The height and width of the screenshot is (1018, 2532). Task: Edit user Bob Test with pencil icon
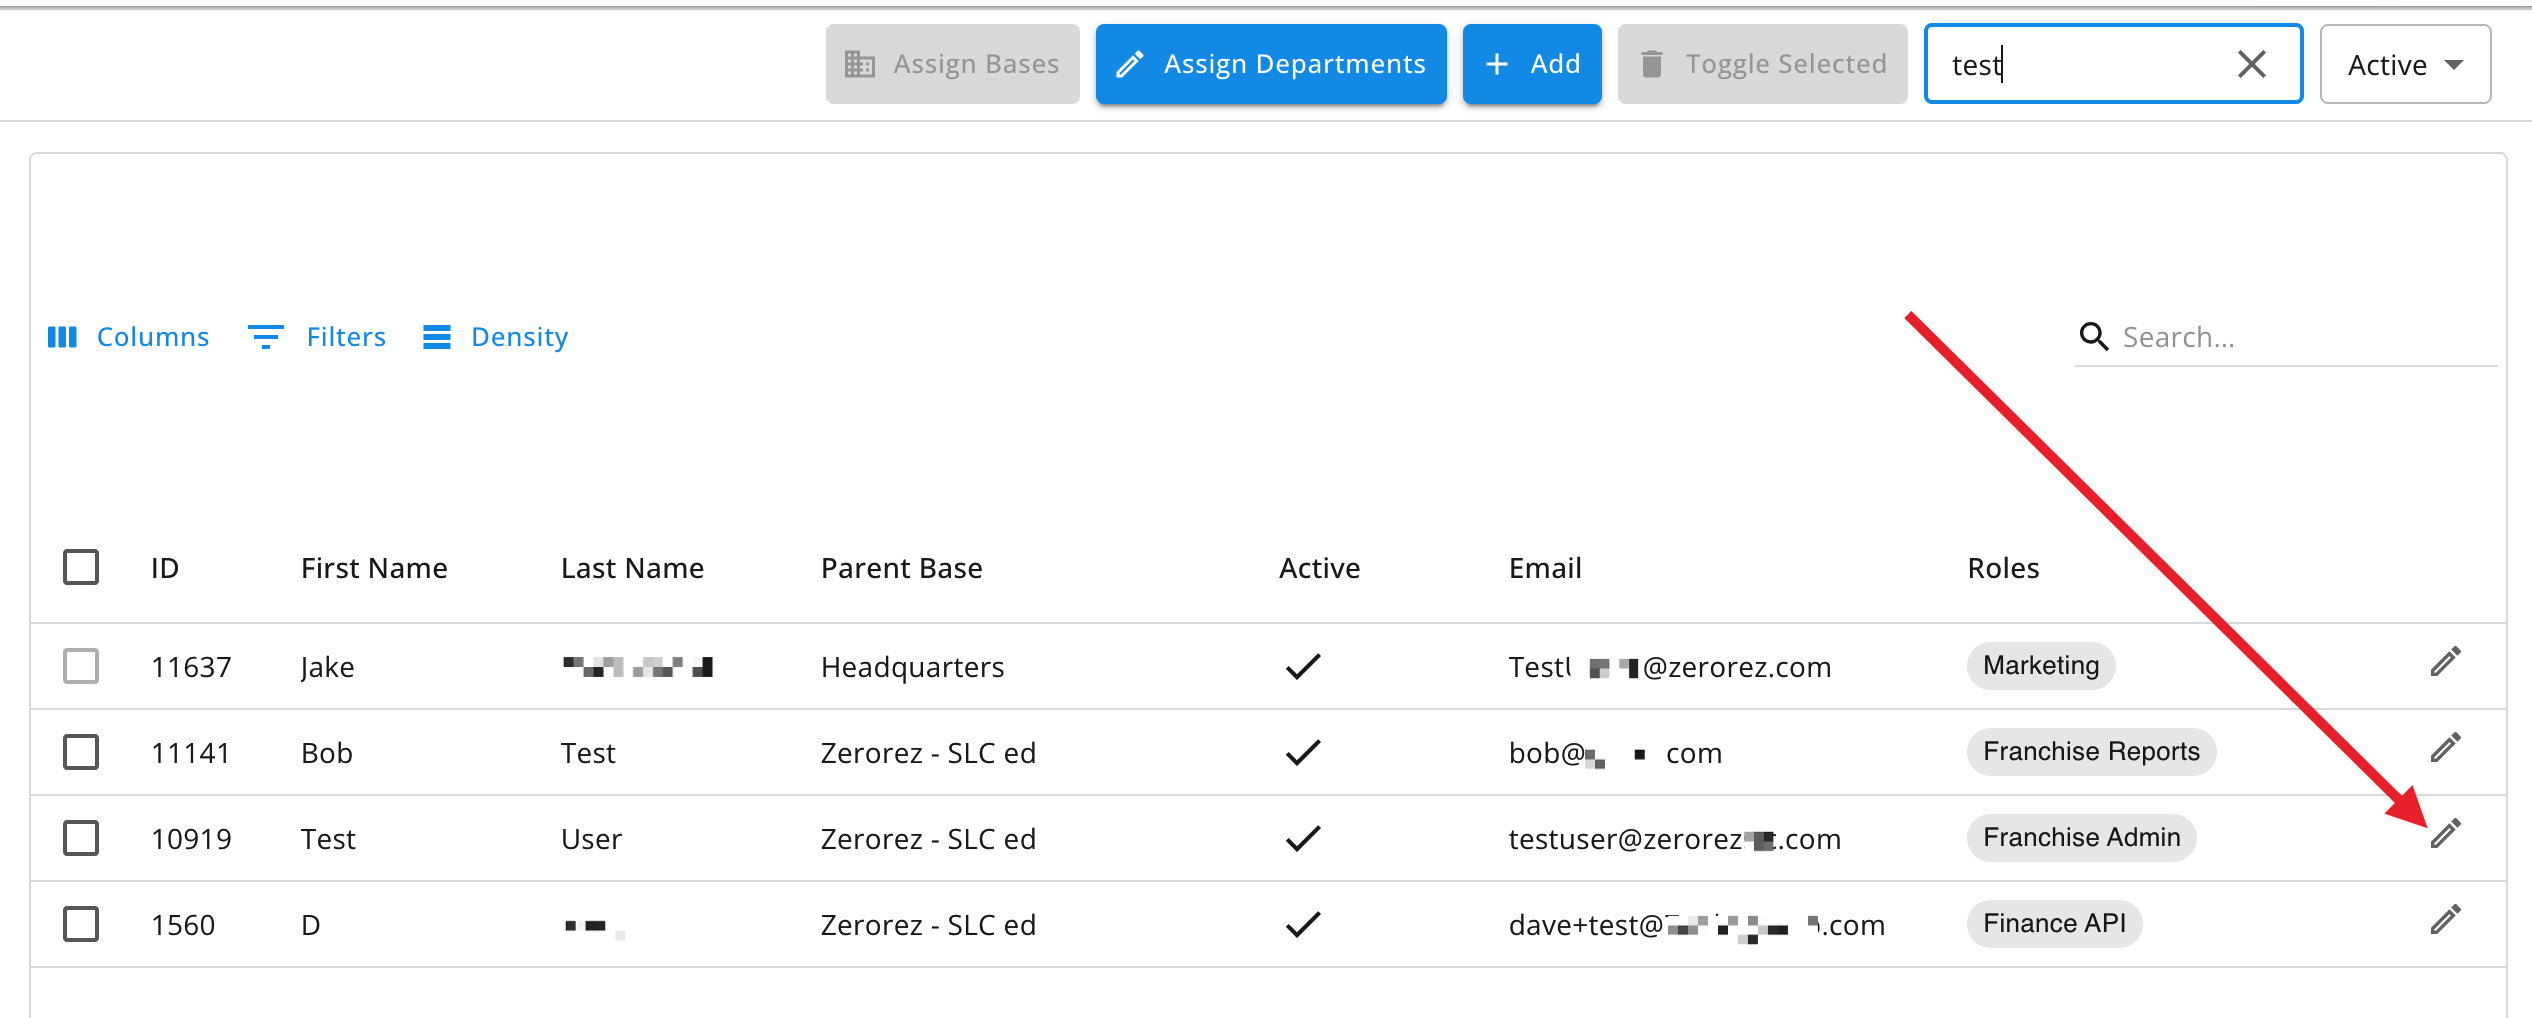tap(2445, 748)
